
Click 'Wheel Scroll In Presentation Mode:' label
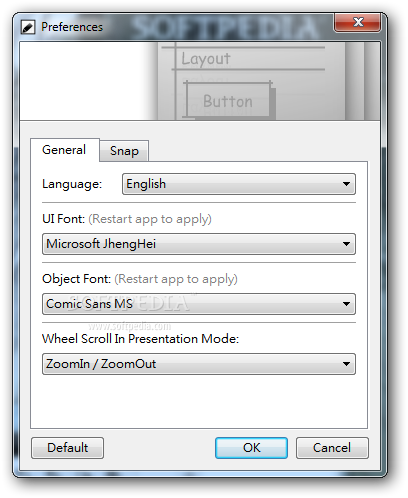(140, 339)
